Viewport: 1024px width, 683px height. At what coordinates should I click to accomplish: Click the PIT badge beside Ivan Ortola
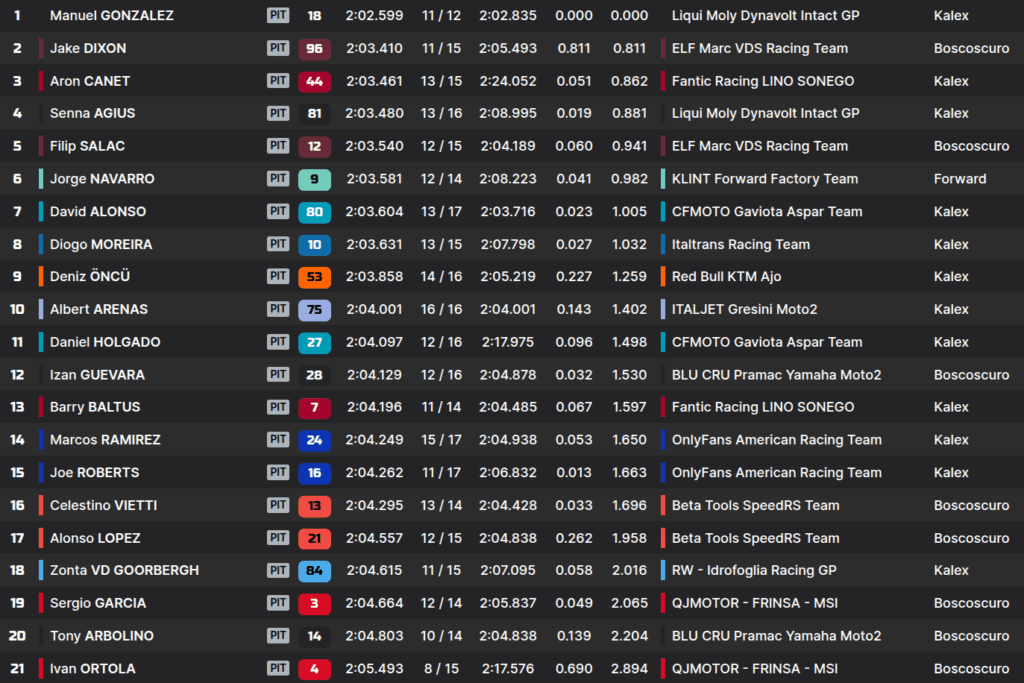coord(278,669)
